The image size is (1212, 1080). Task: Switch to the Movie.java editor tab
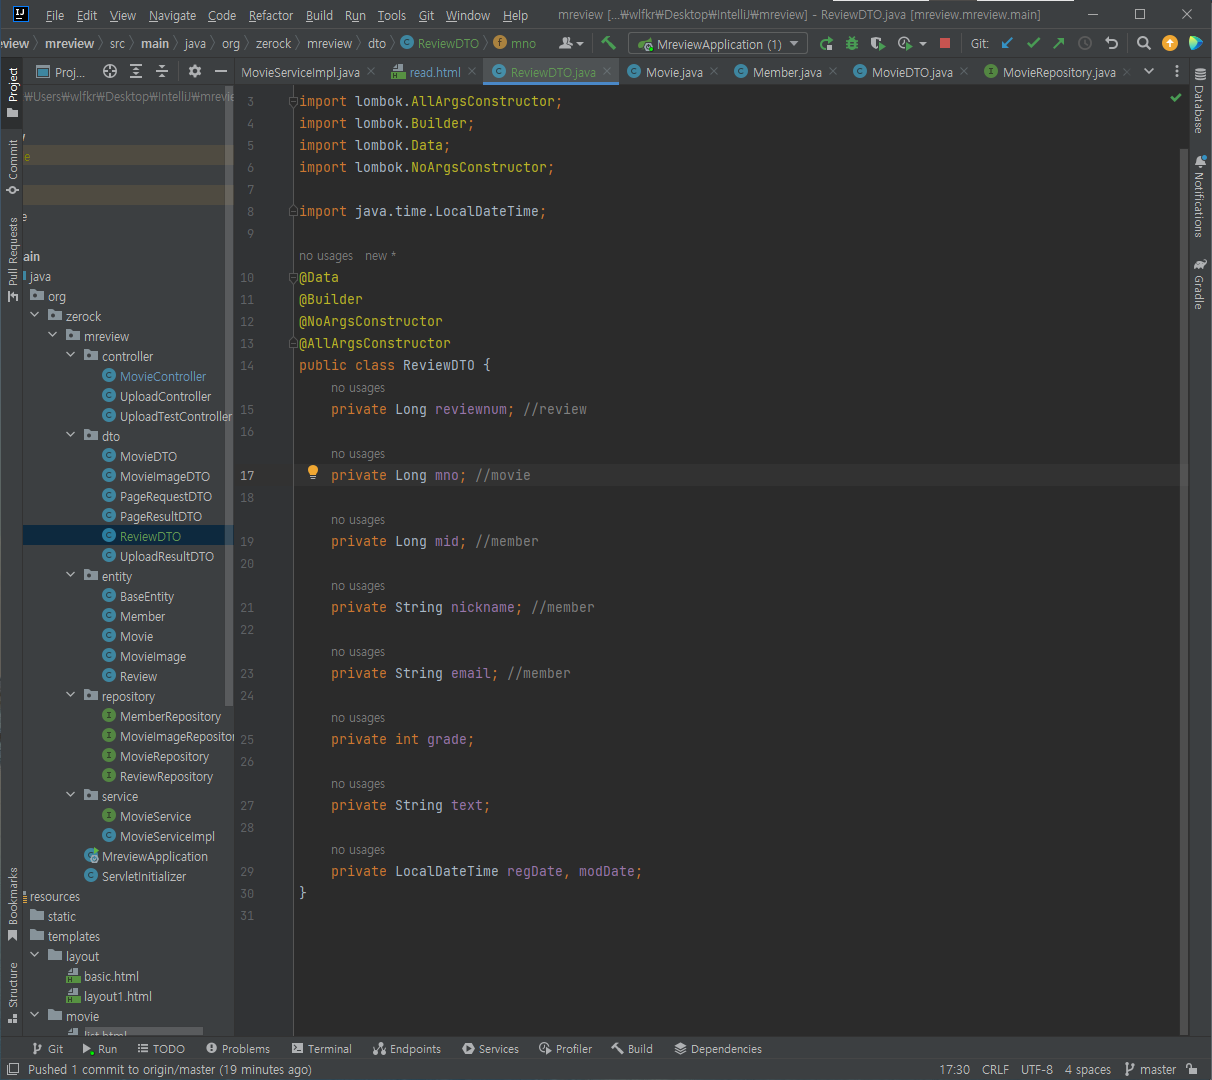(673, 72)
